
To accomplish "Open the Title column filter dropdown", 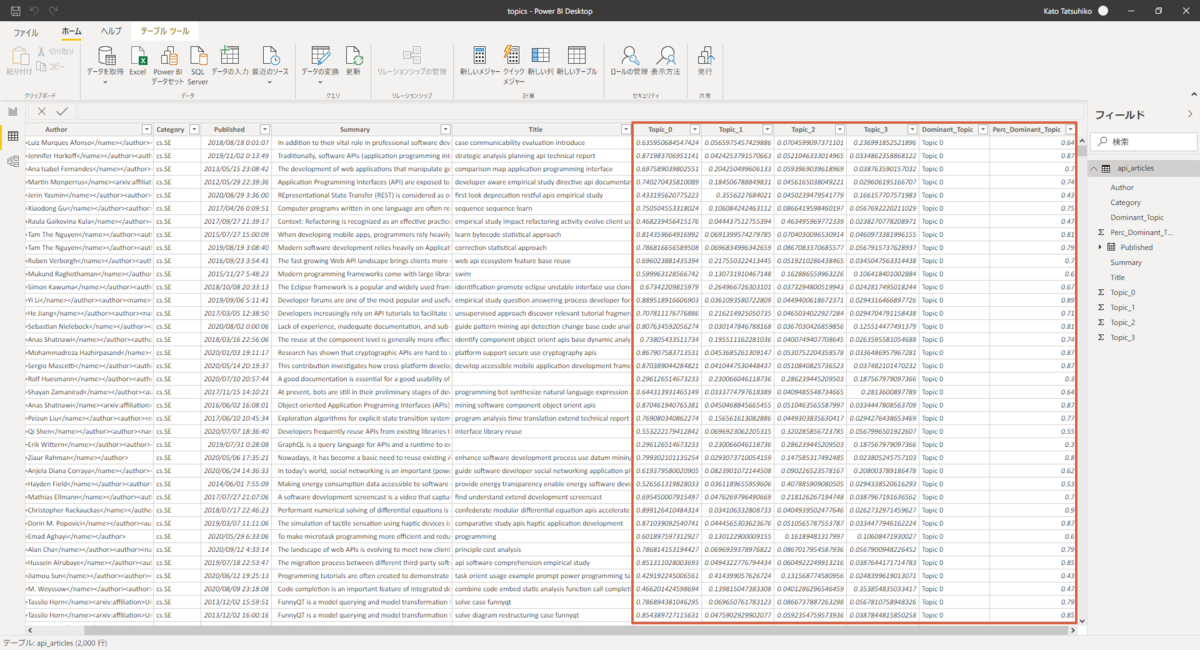I will pyautogui.click(x=624, y=130).
